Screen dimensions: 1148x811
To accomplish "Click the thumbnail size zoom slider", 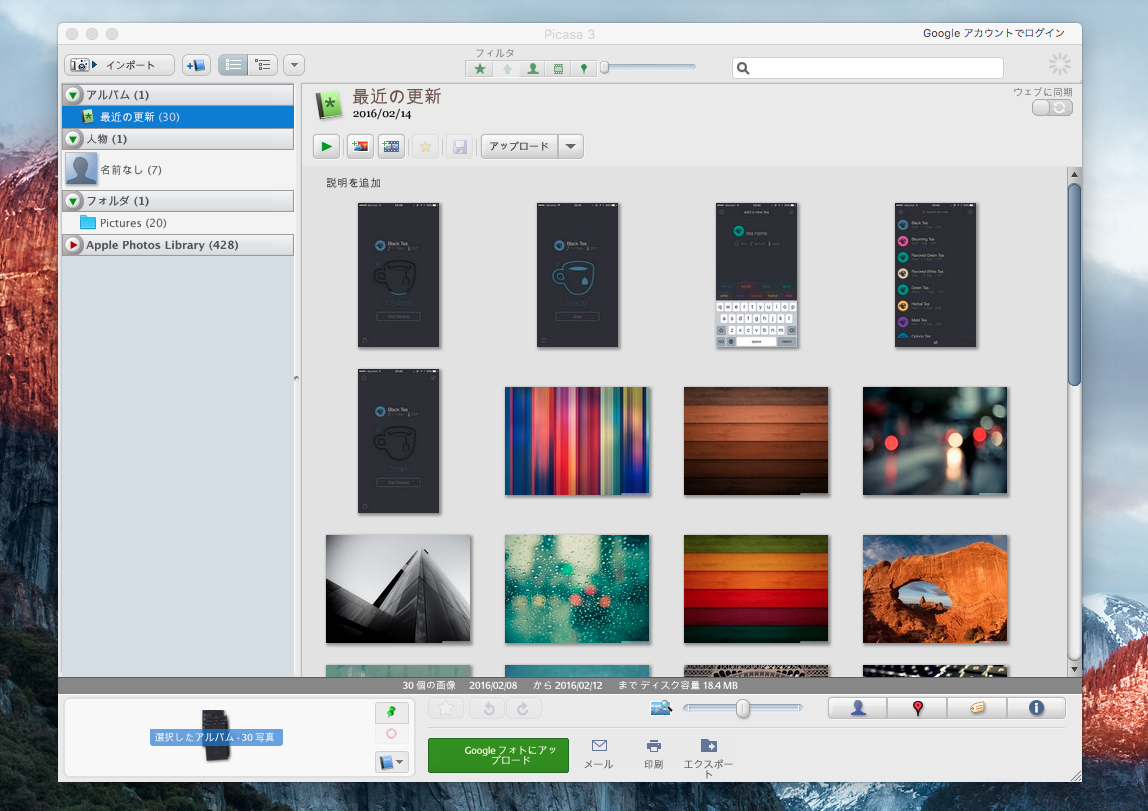I will pos(742,708).
